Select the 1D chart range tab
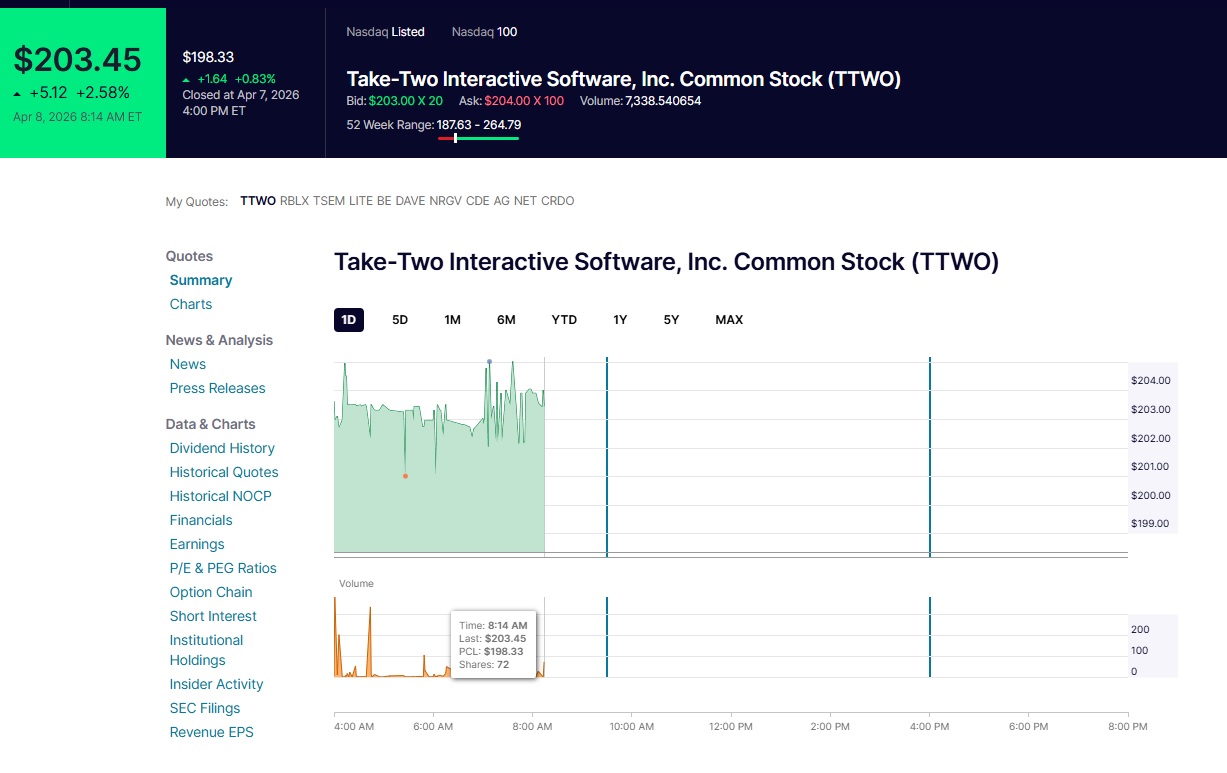 click(x=348, y=320)
